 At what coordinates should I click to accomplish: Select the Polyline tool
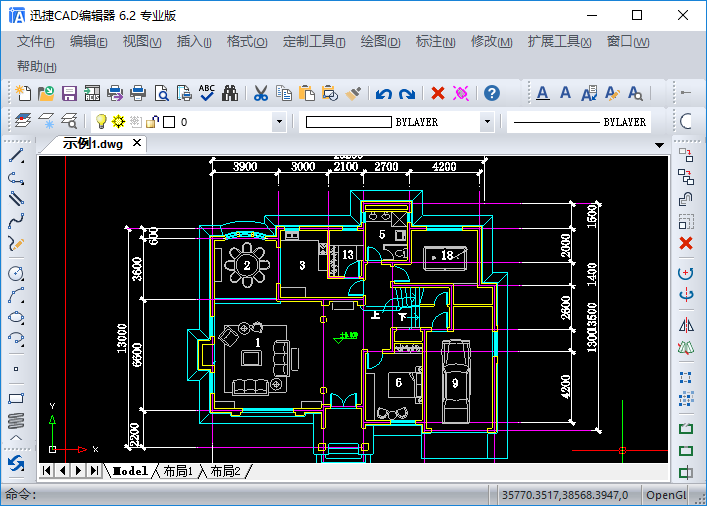[16, 178]
